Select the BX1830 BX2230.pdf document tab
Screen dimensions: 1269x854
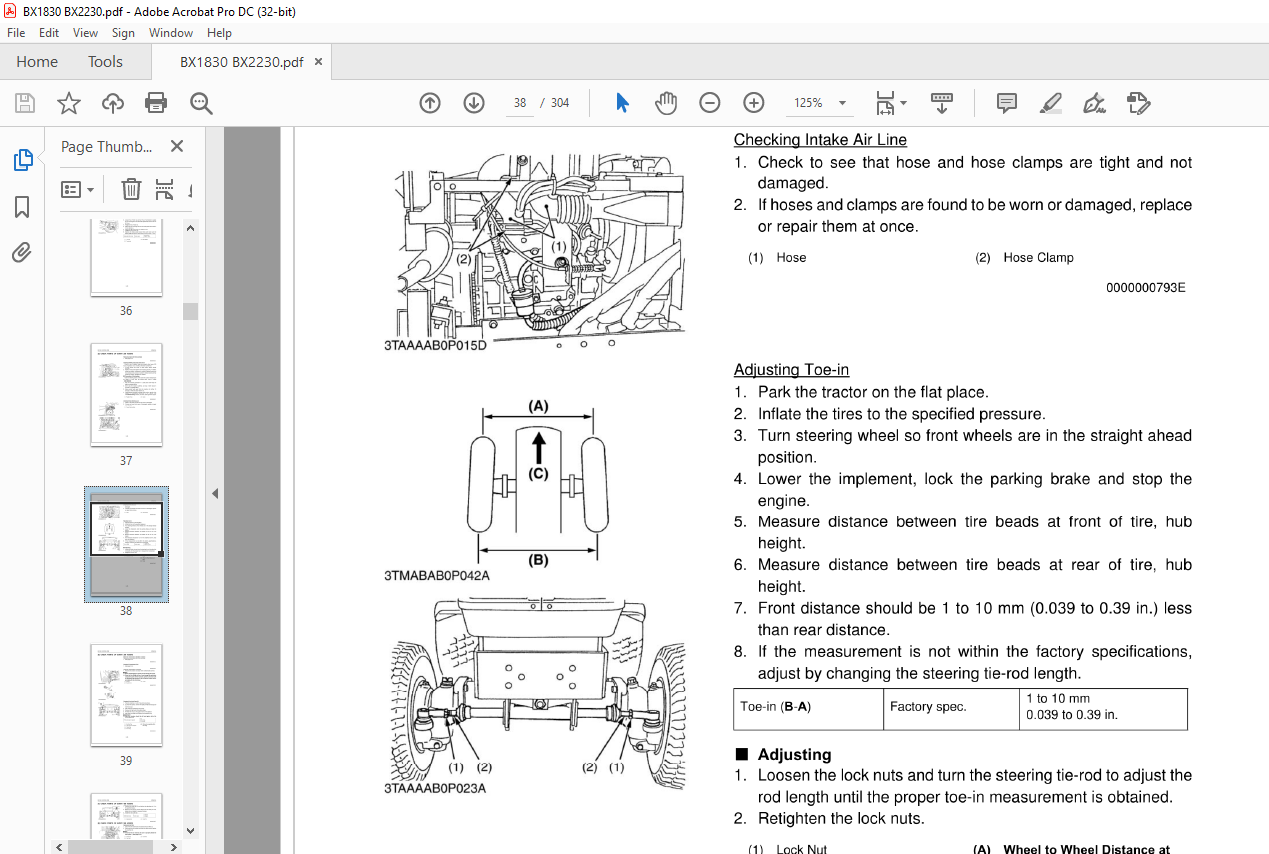coord(241,62)
